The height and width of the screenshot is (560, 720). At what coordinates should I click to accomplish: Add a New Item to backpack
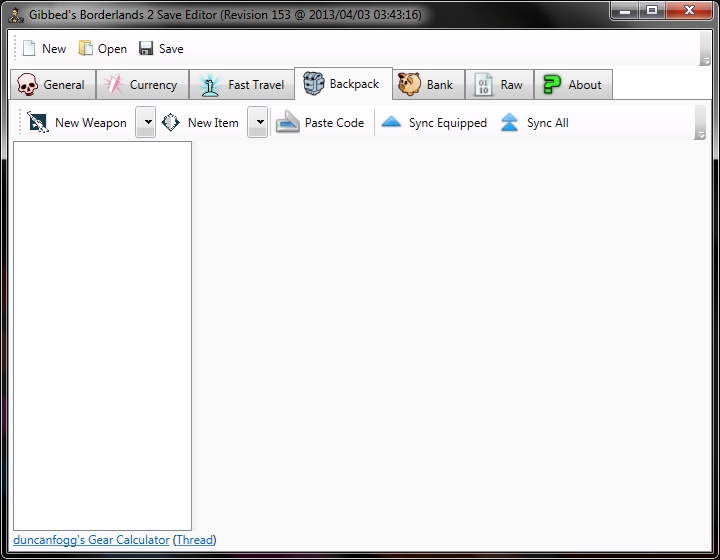tap(201, 123)
